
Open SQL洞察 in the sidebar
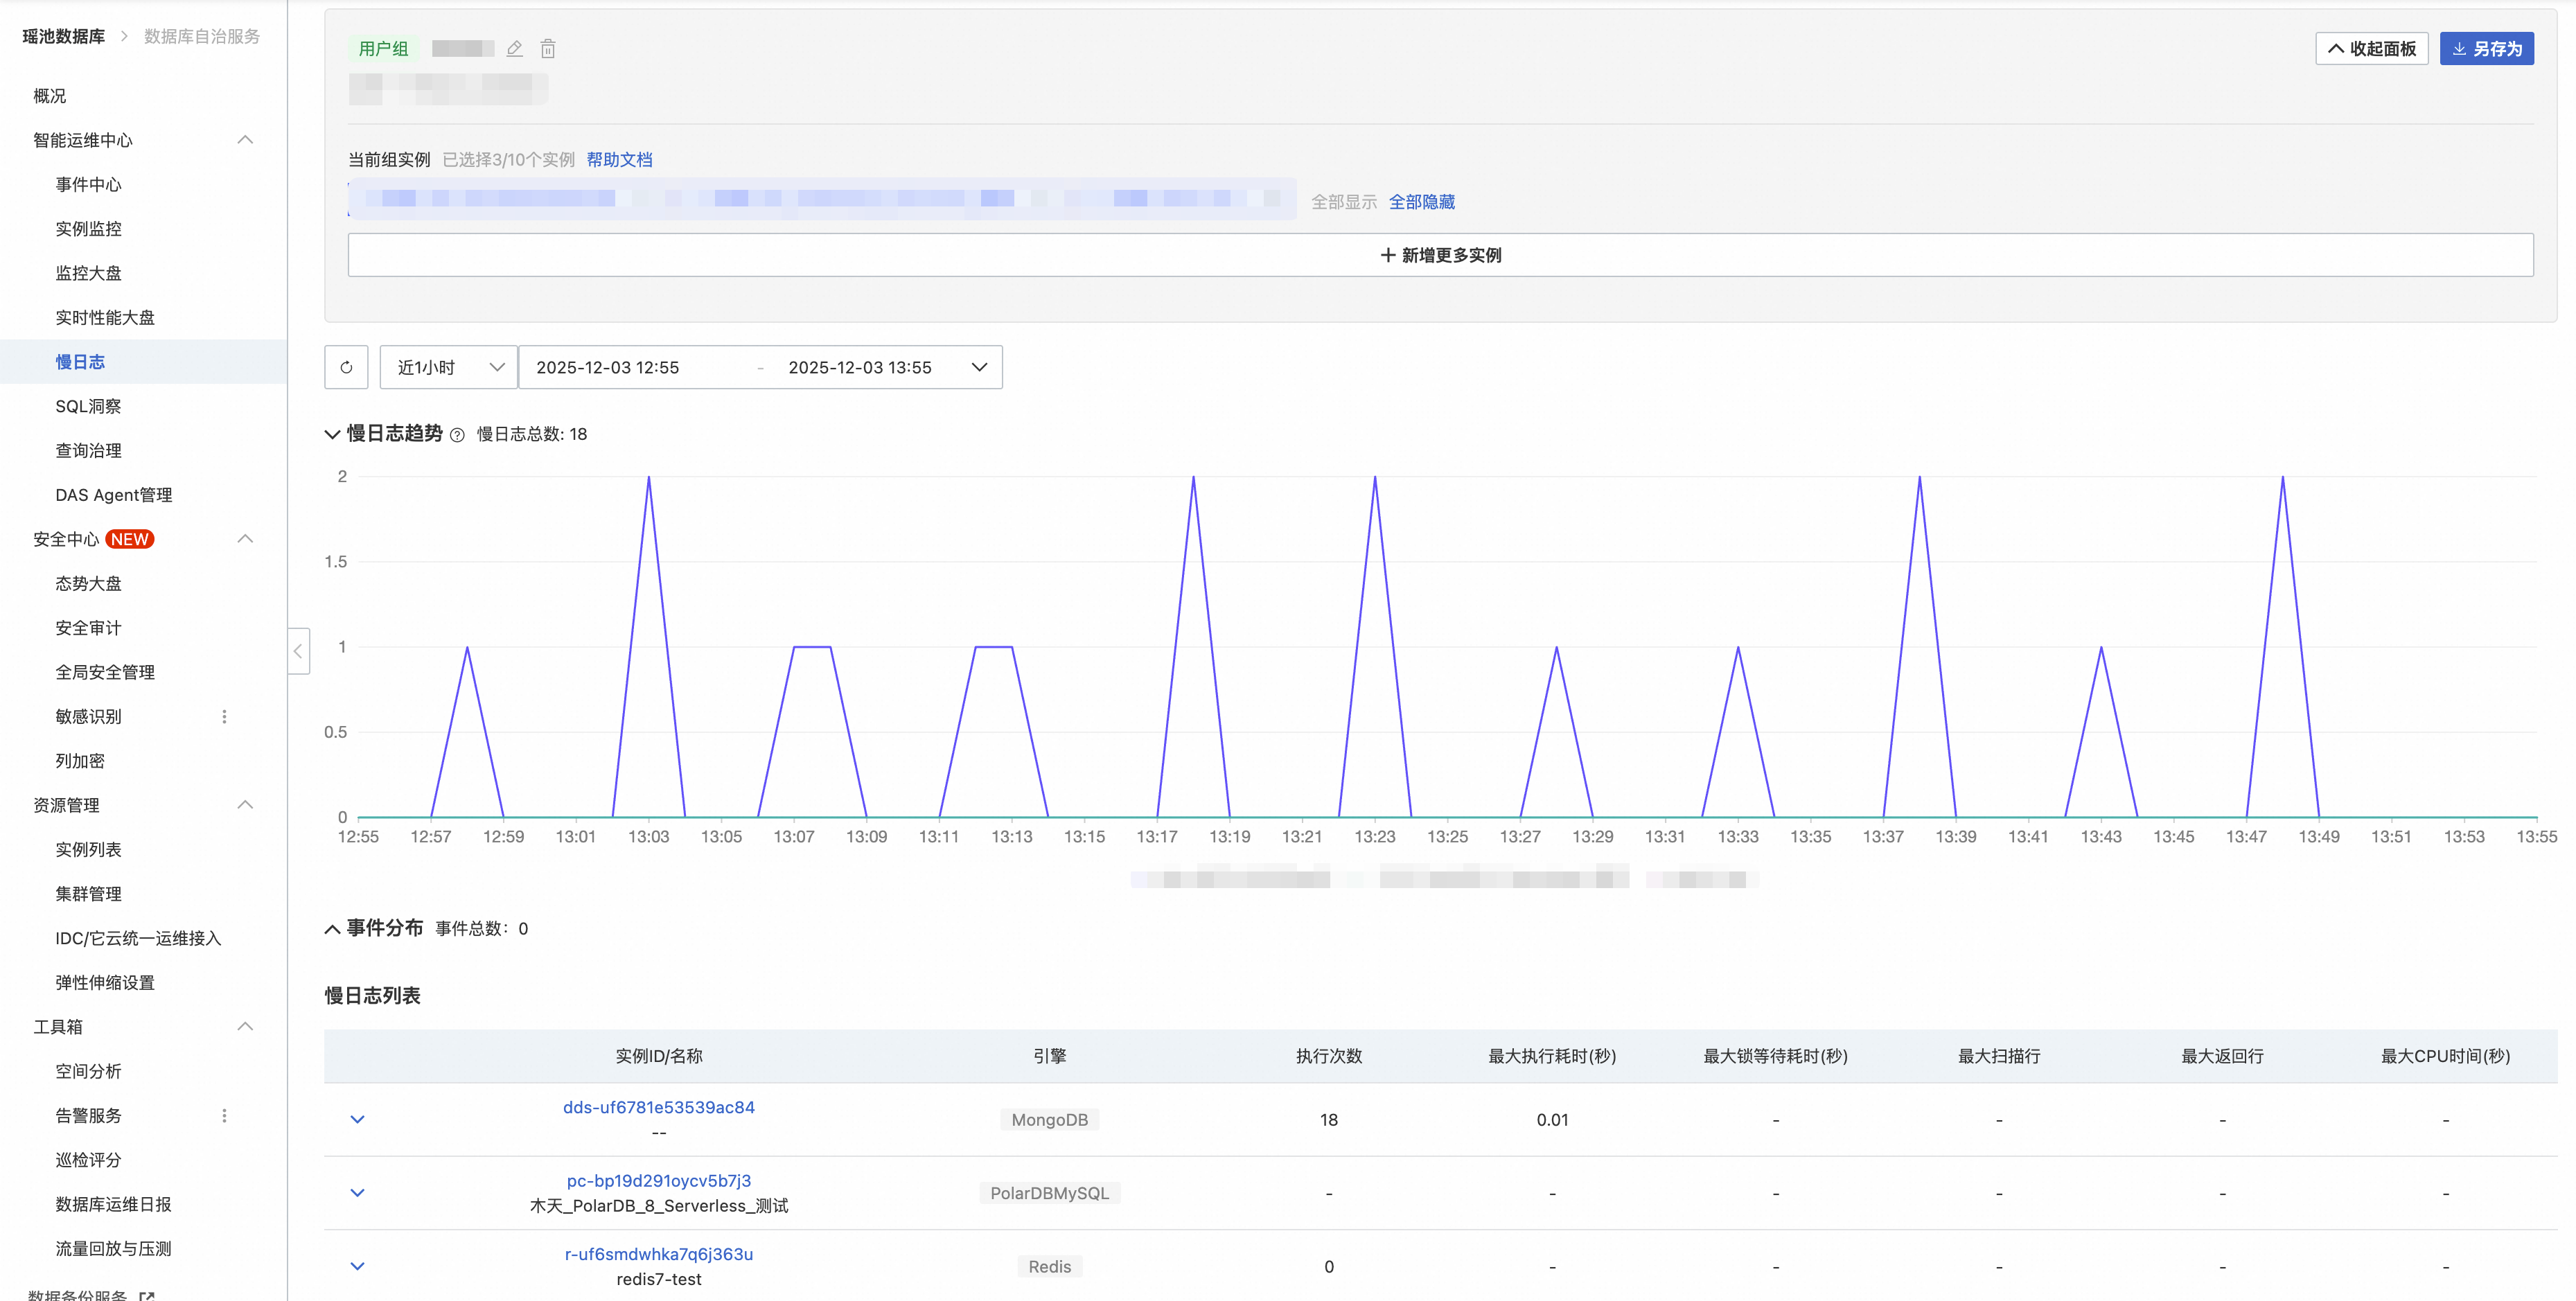[x=88, y=406]
